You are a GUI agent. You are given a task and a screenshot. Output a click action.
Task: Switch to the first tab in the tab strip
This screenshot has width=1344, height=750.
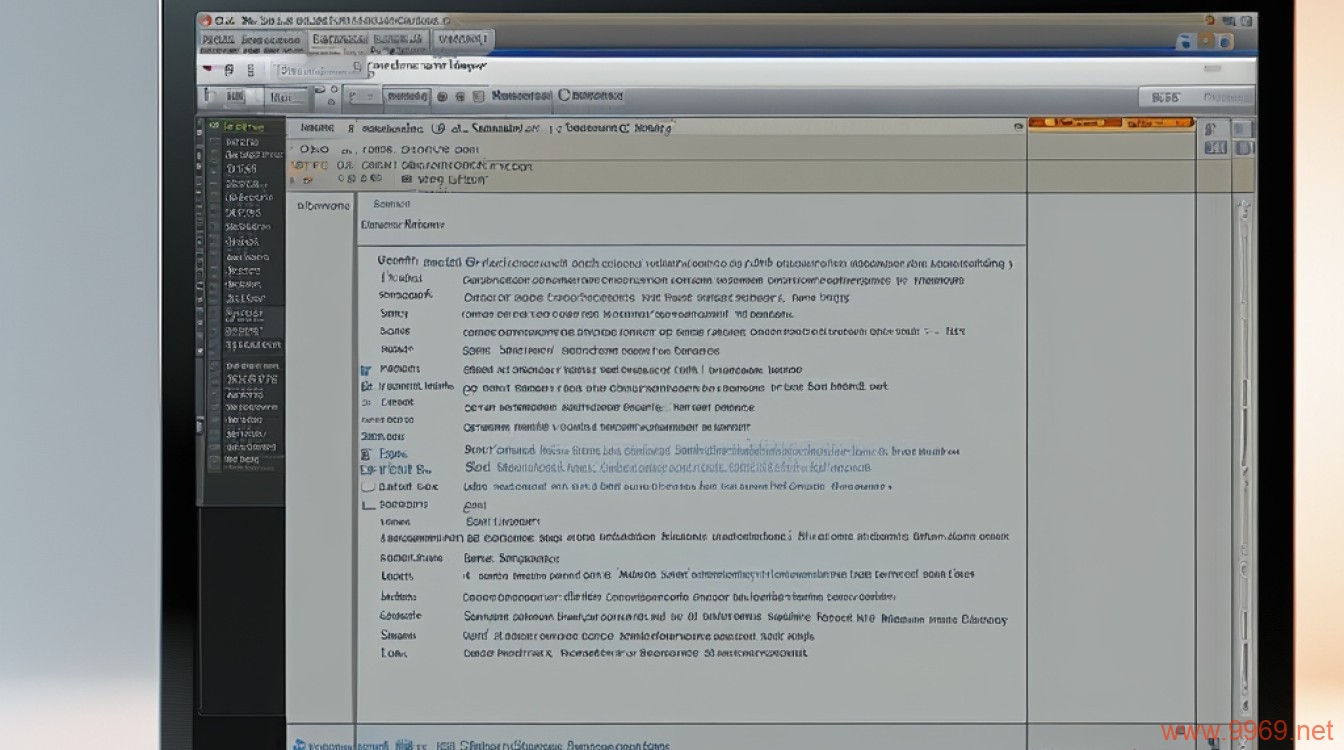(x=250, y=40)
